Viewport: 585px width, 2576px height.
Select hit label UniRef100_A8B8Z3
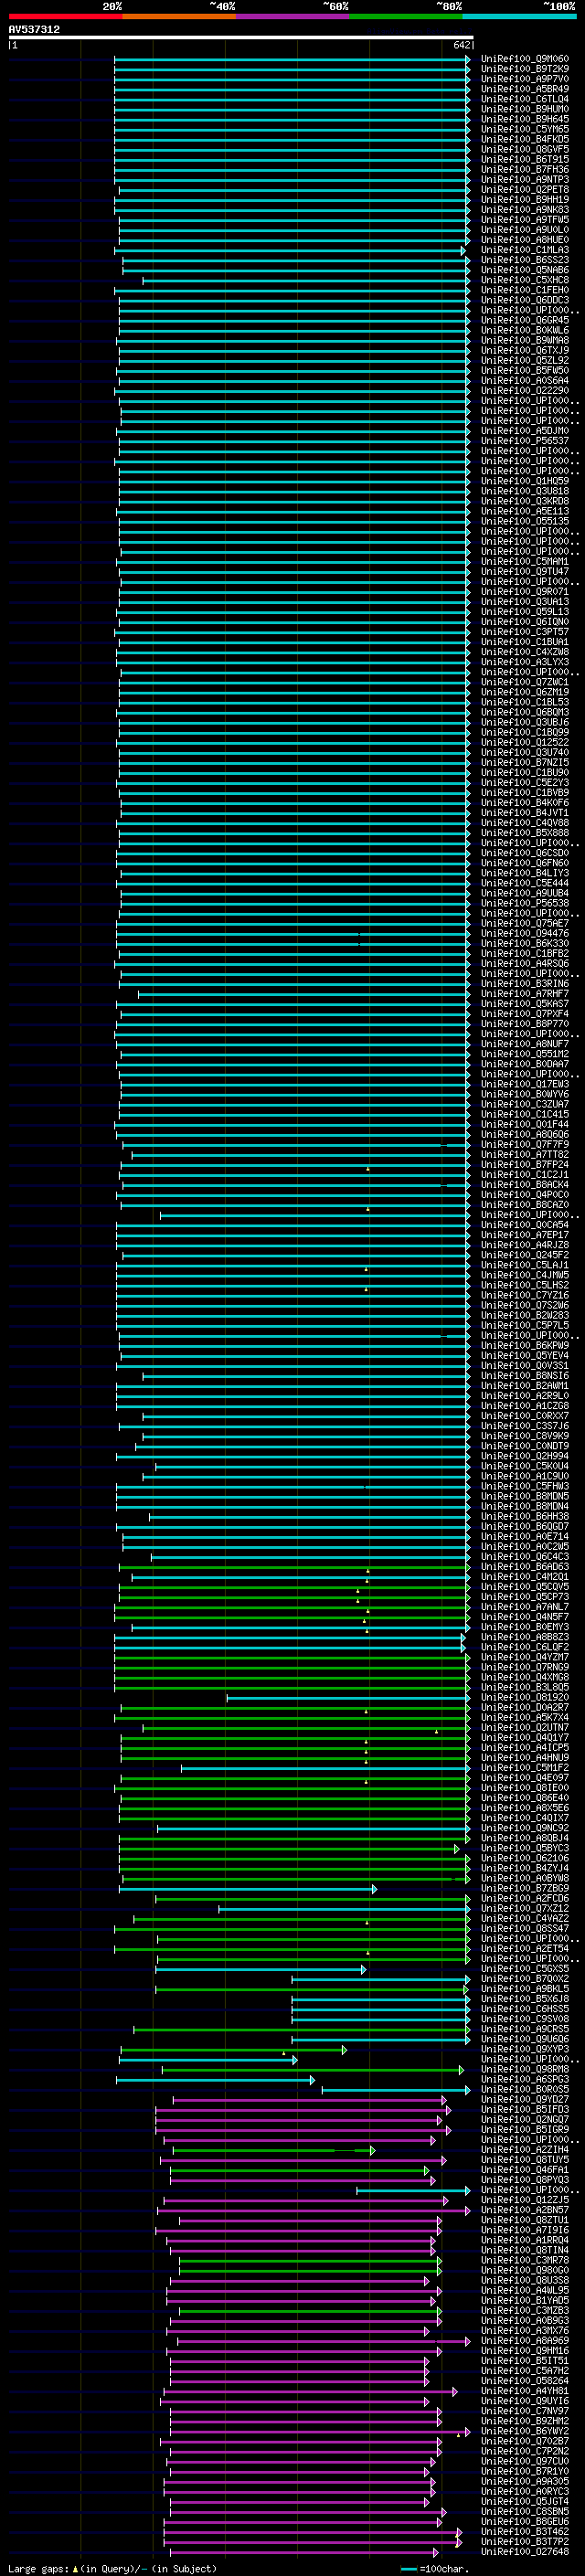click(524, 1637)
